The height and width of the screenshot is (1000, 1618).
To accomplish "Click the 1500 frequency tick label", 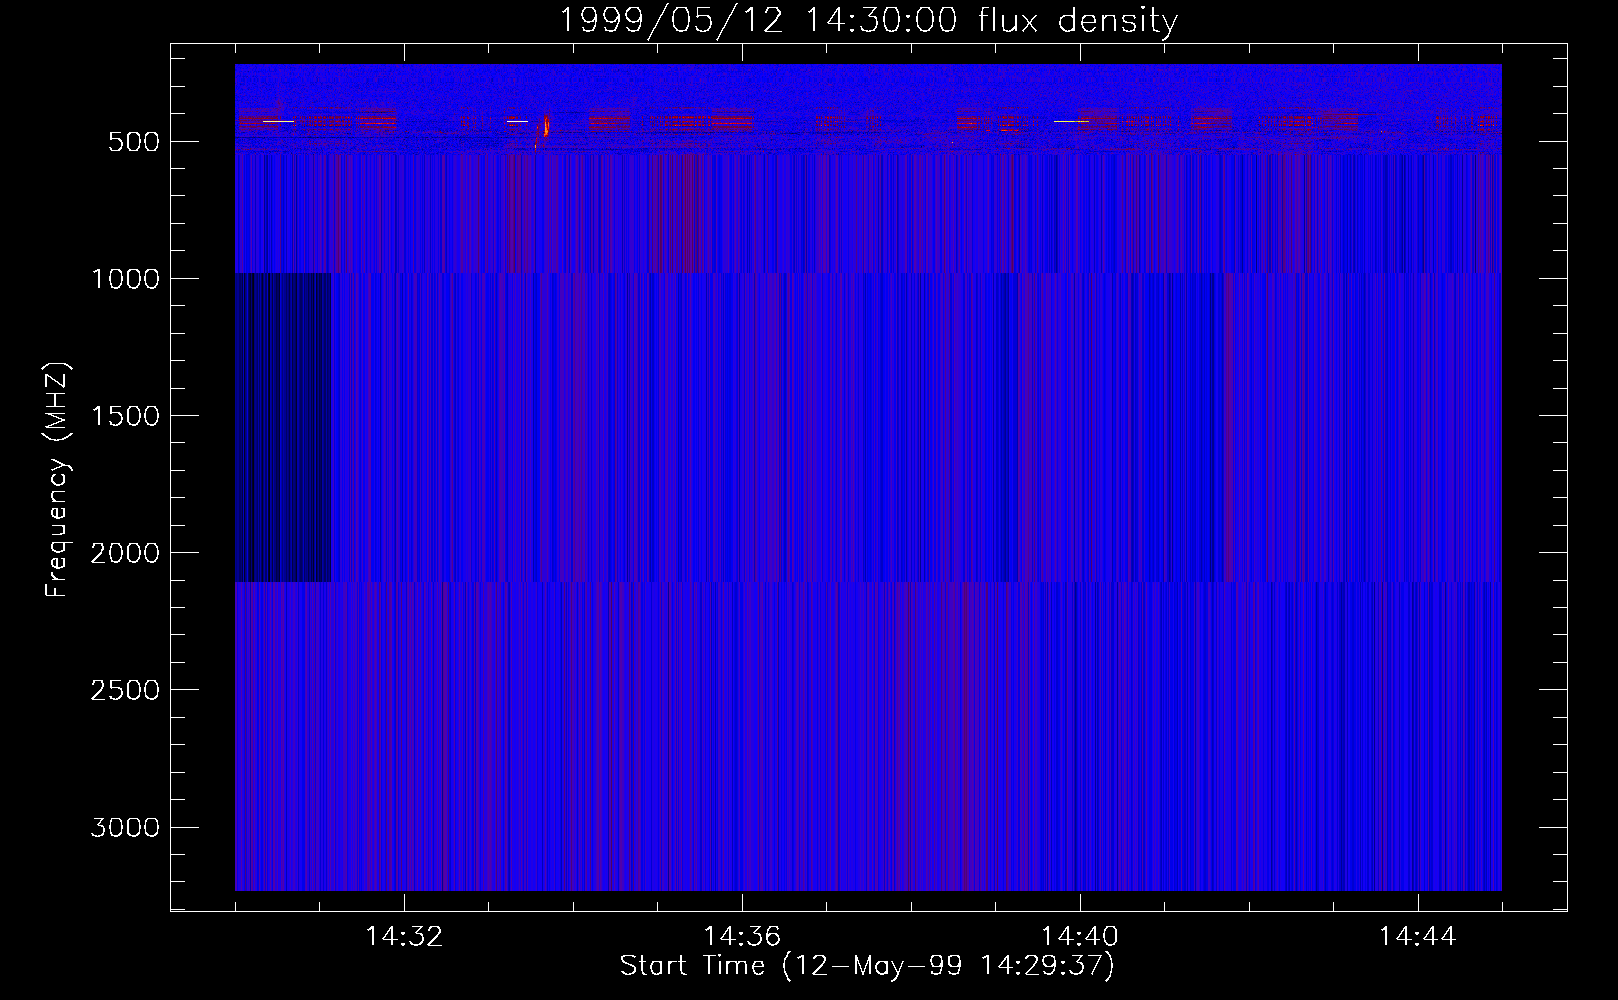I will coord(125,416).
